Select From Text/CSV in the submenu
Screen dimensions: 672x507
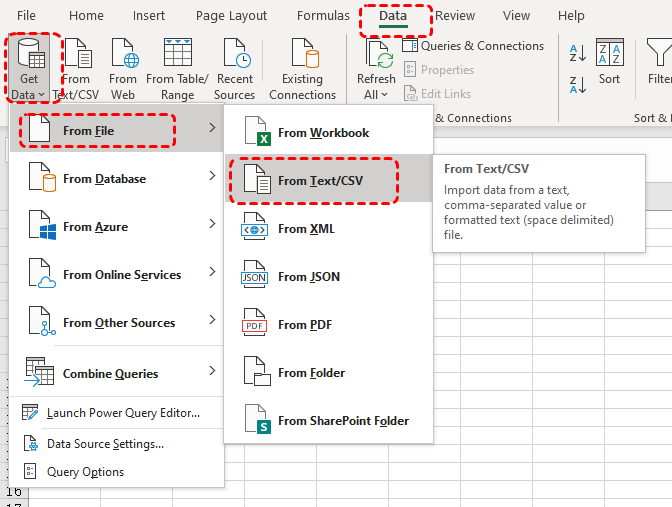click(320, 181)
